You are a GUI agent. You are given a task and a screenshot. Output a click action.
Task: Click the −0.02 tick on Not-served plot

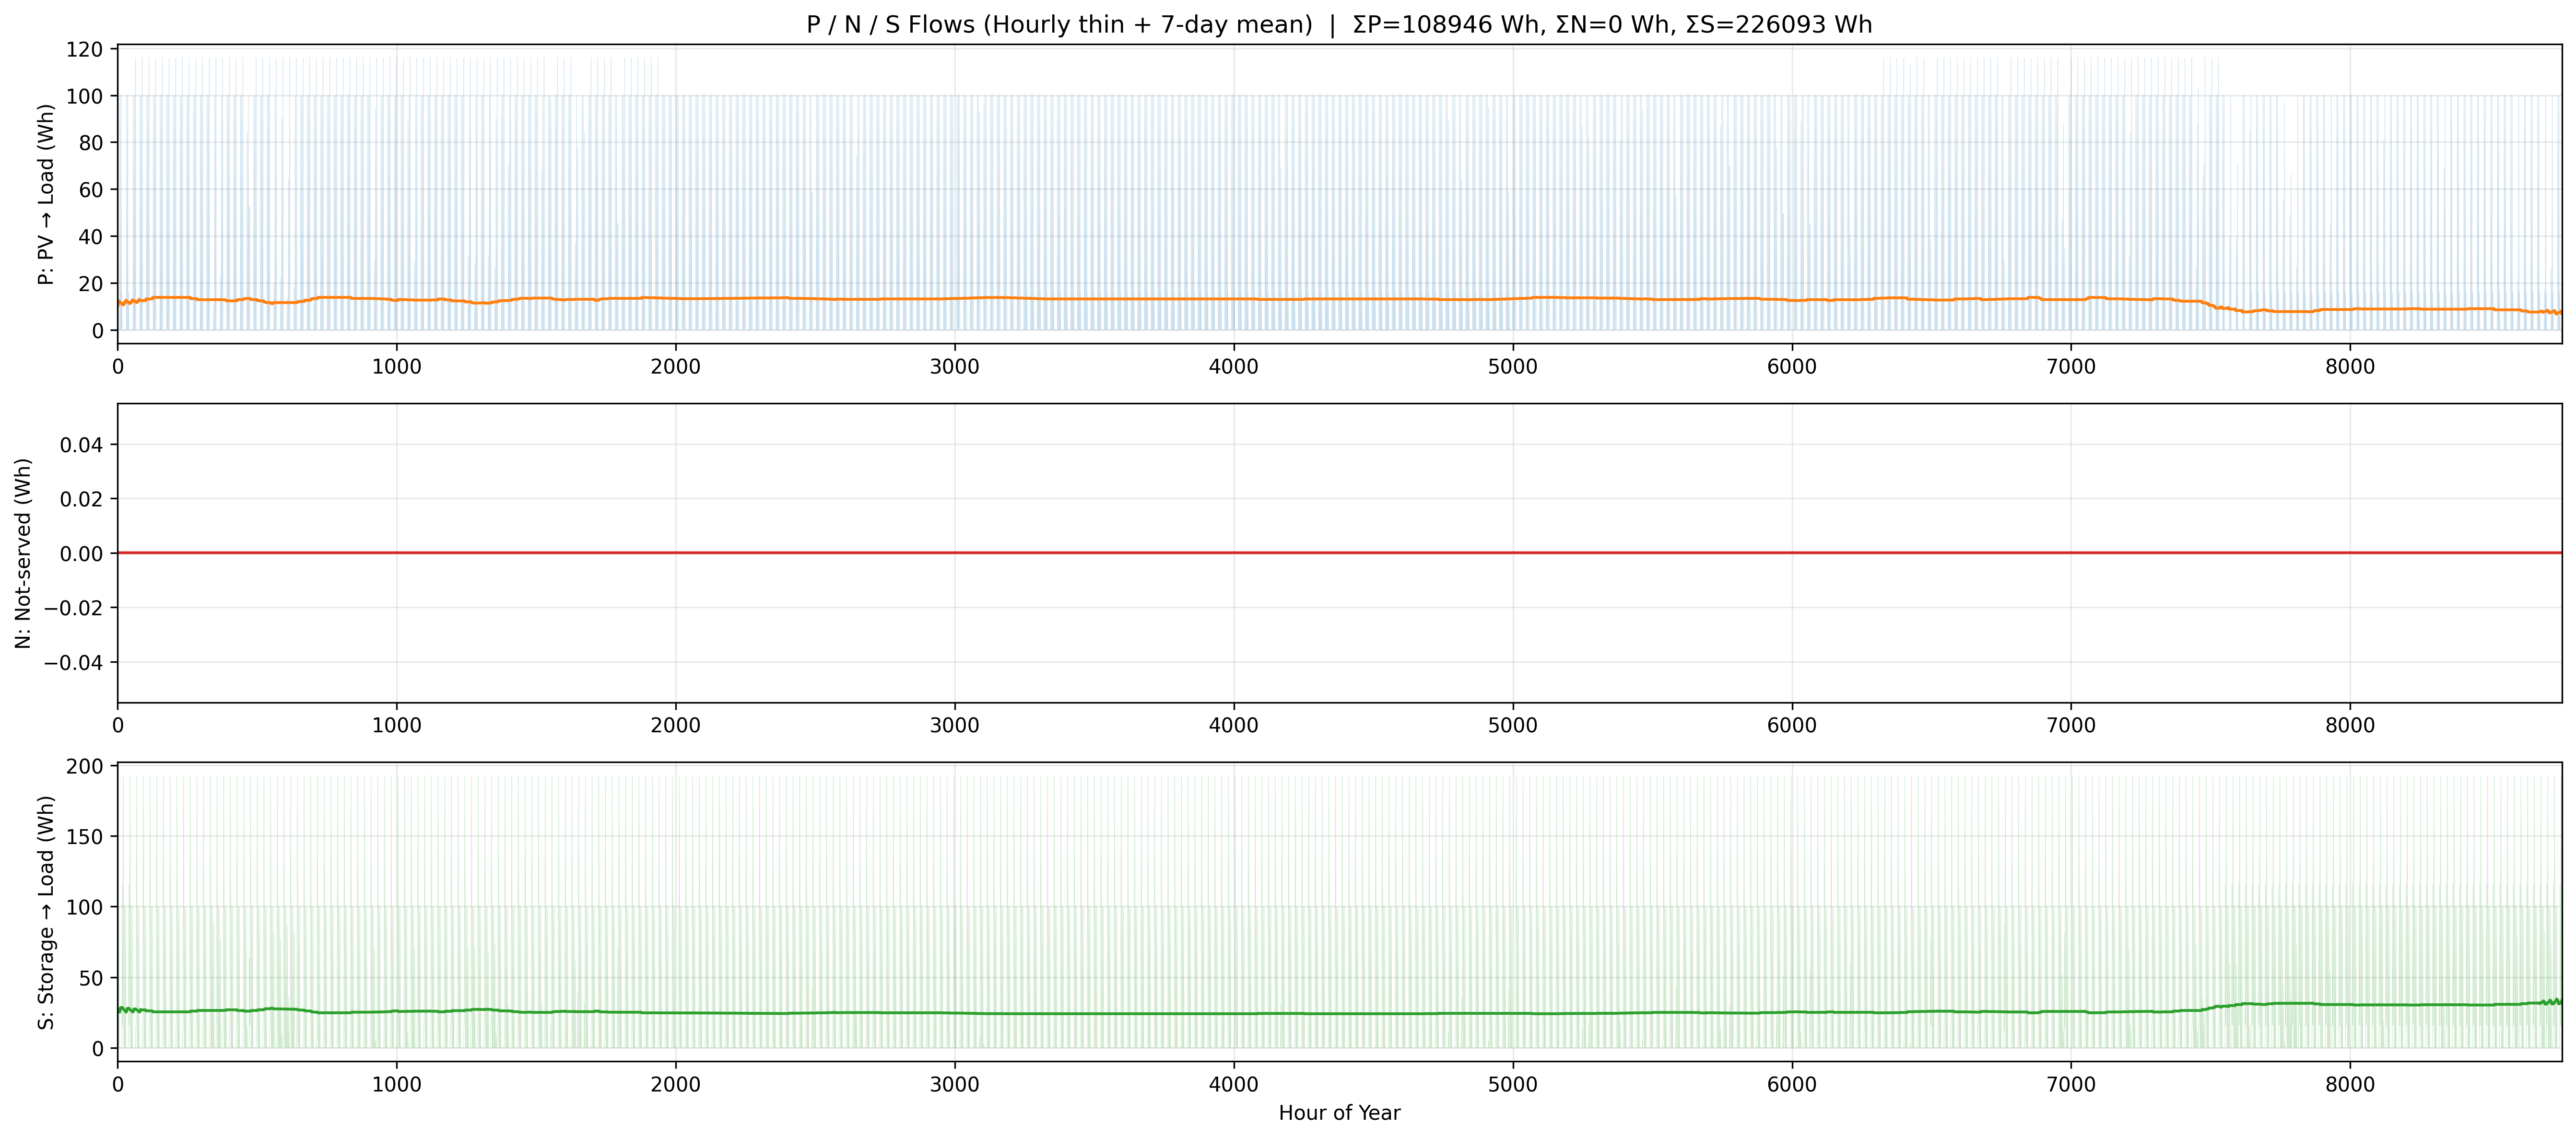[x=74, y=608]
